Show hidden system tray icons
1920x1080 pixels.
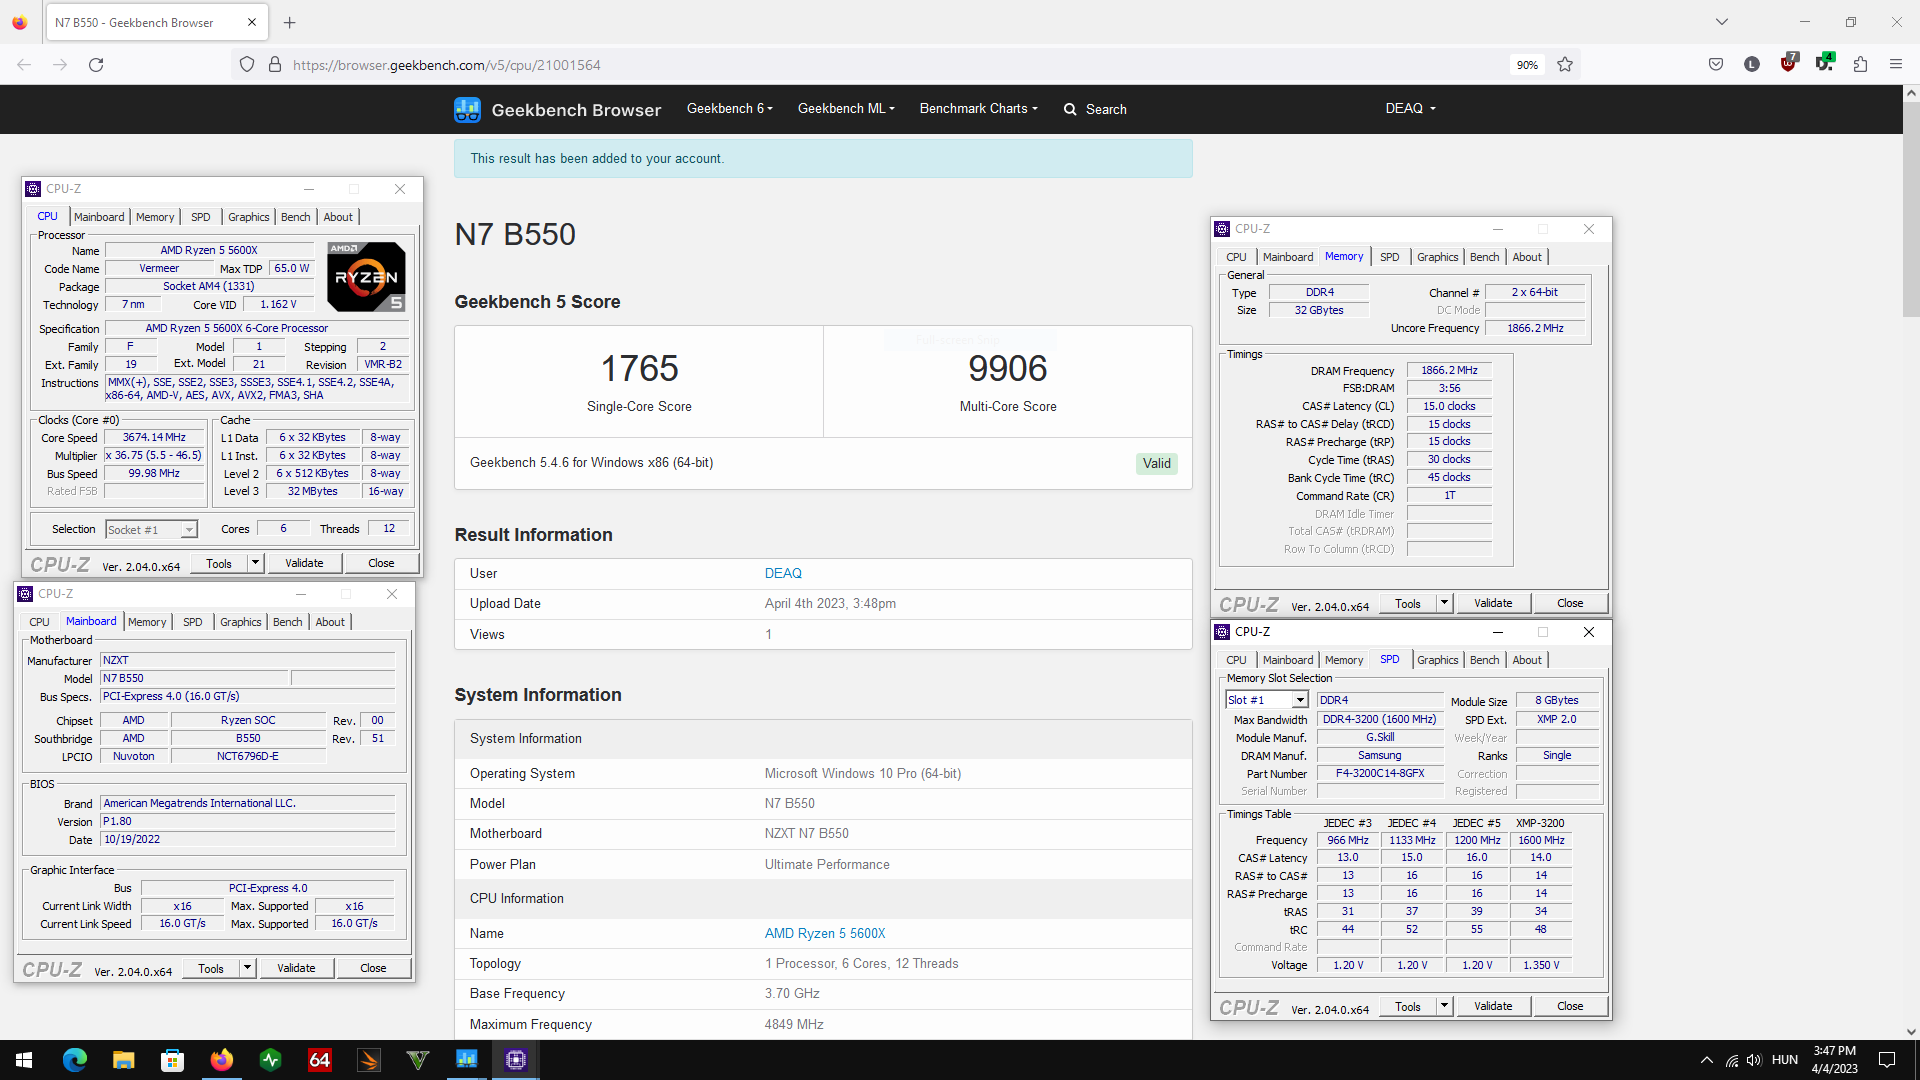[1707, 1060]
